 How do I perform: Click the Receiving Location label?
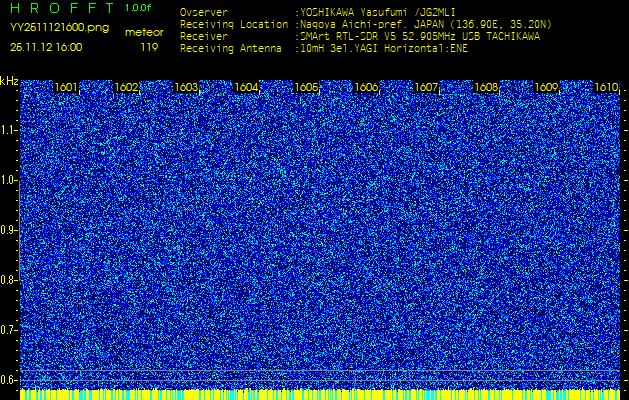click(x=234, y=24)
